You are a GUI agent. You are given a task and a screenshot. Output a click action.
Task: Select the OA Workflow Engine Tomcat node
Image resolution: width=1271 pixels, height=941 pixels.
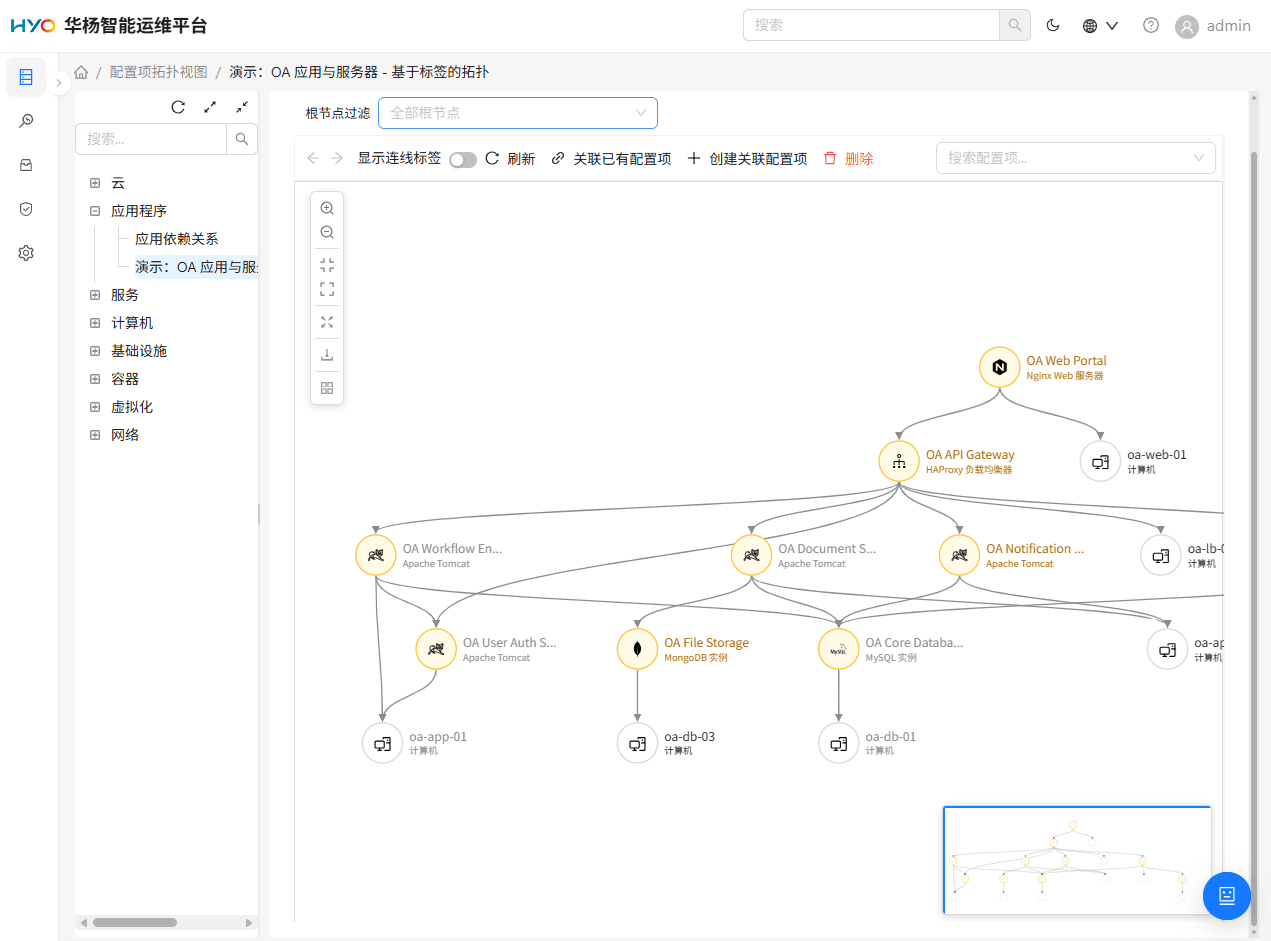click(x=376, y=555)
